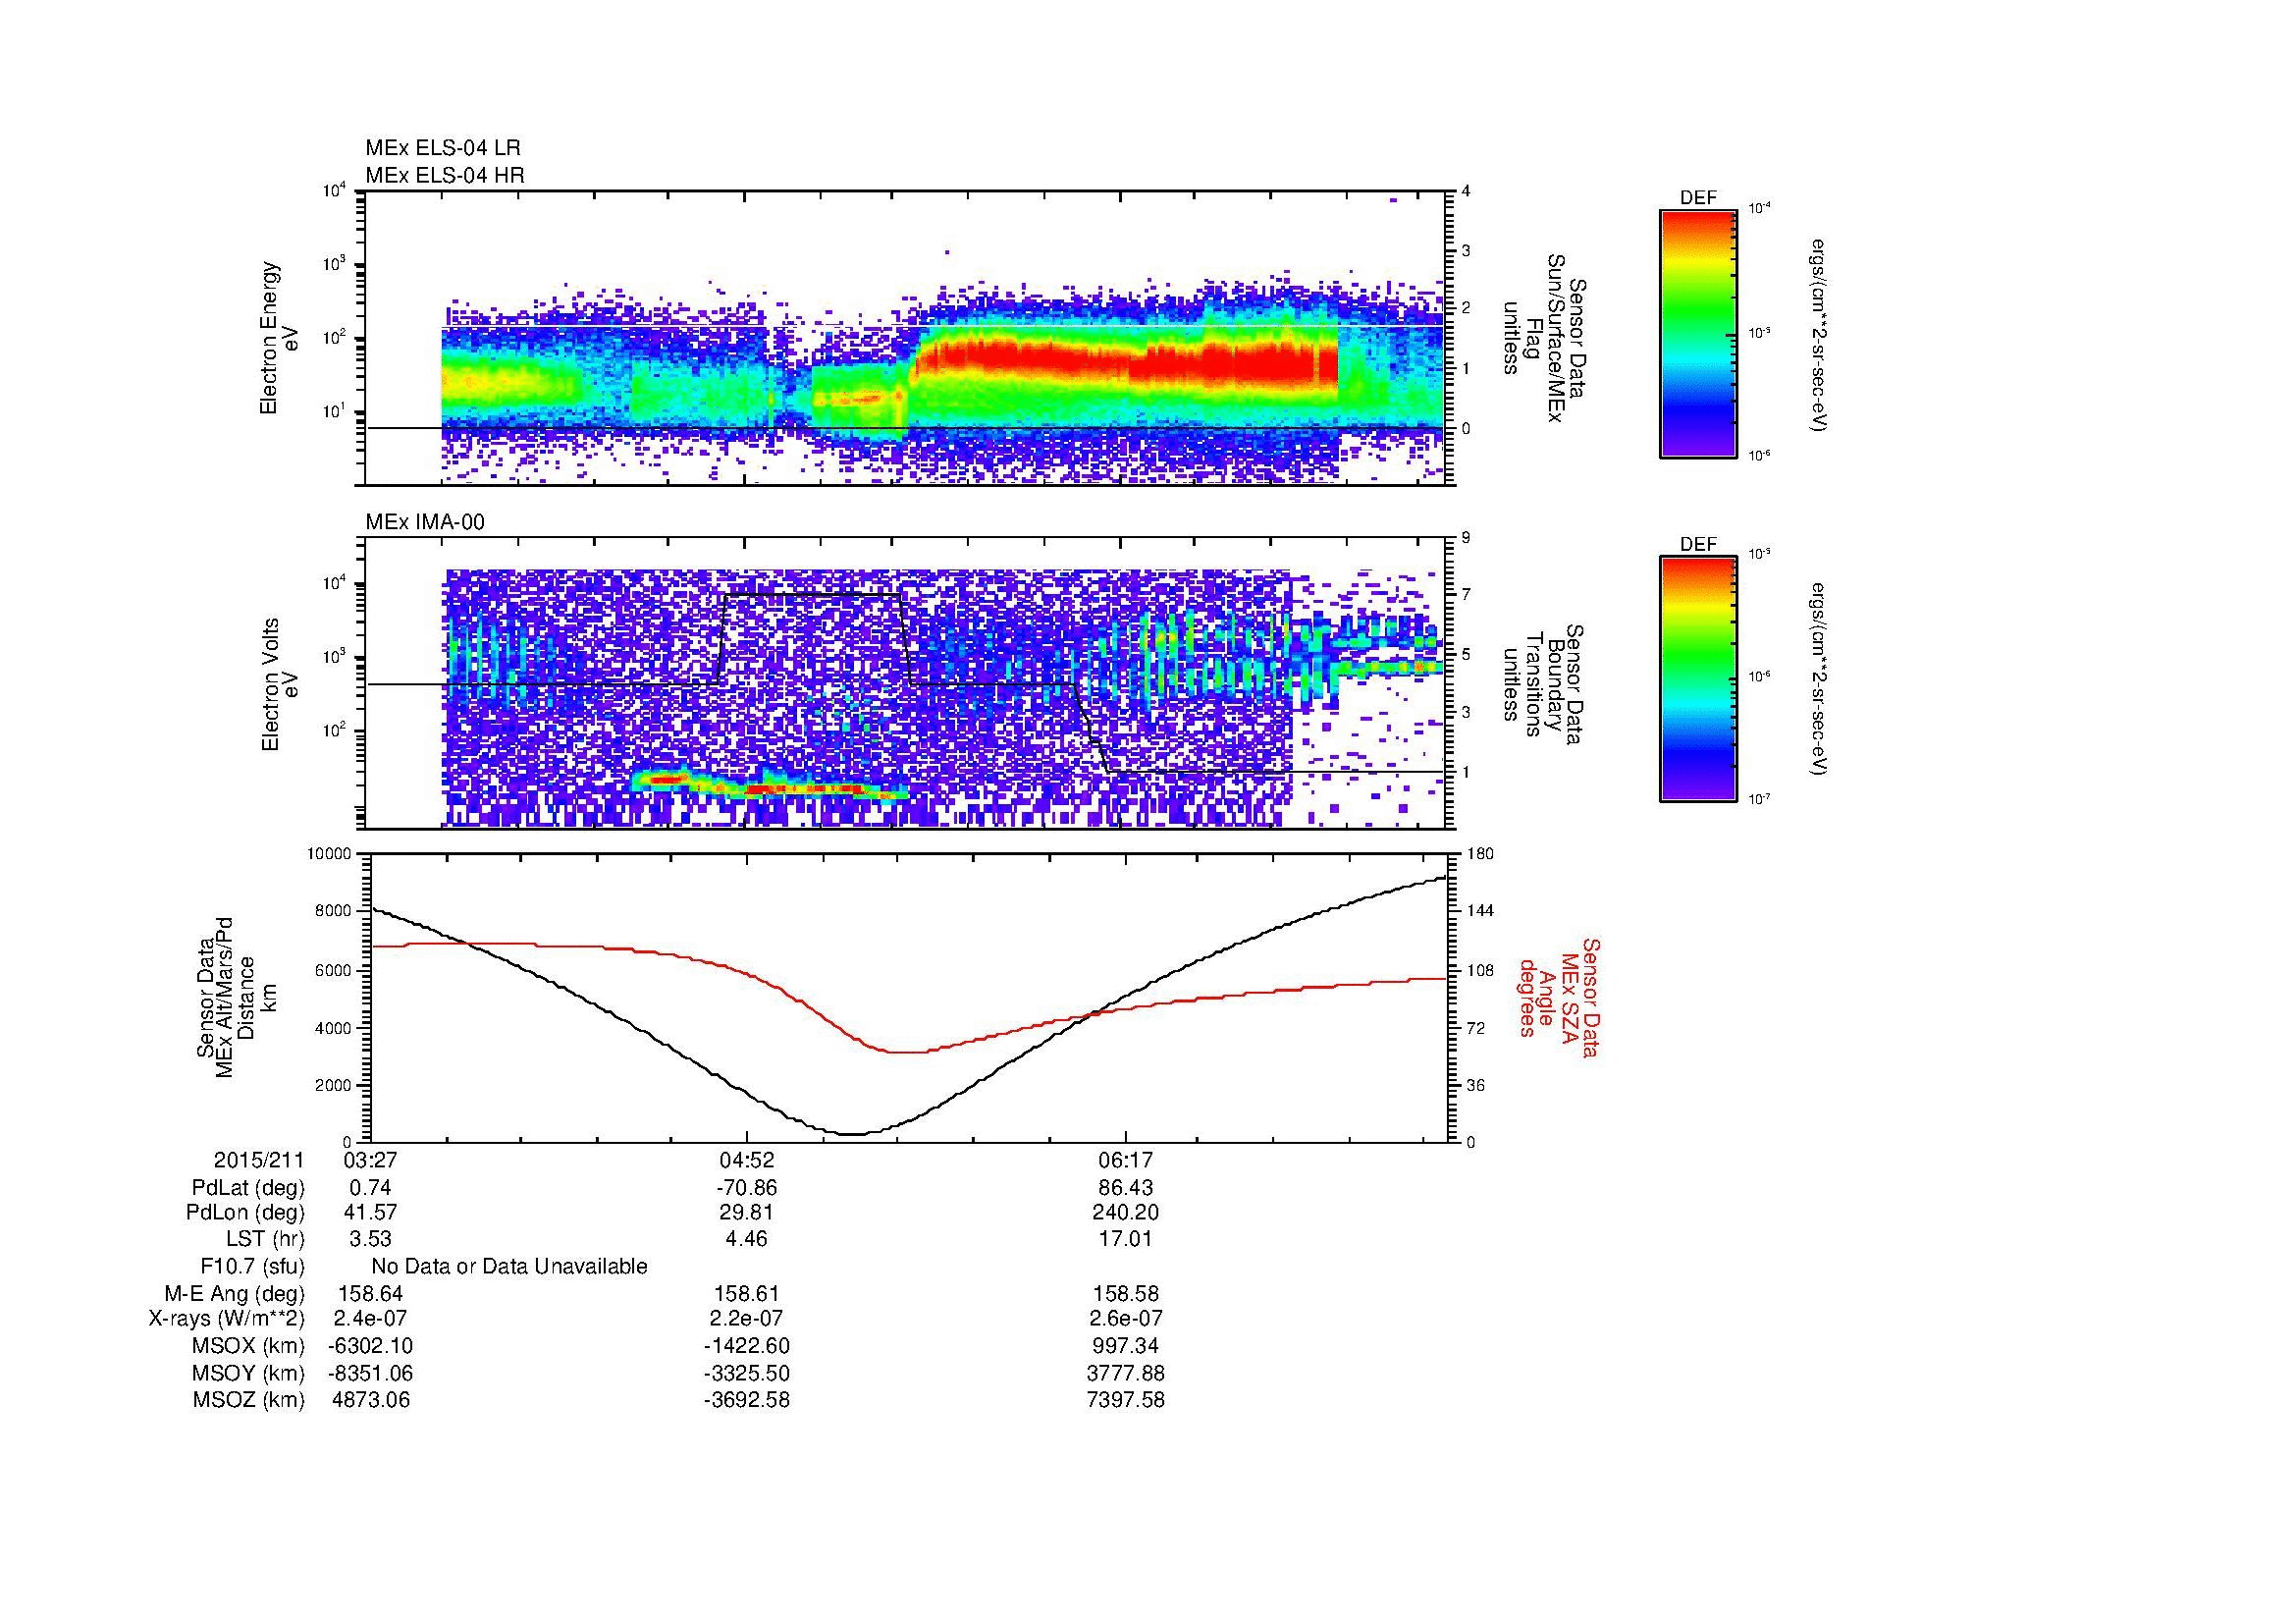Click the 'Sun/Surface/MEx Flag' axis label
This screenshot has width=2296, height=1623.
(x=1544, y=338)
